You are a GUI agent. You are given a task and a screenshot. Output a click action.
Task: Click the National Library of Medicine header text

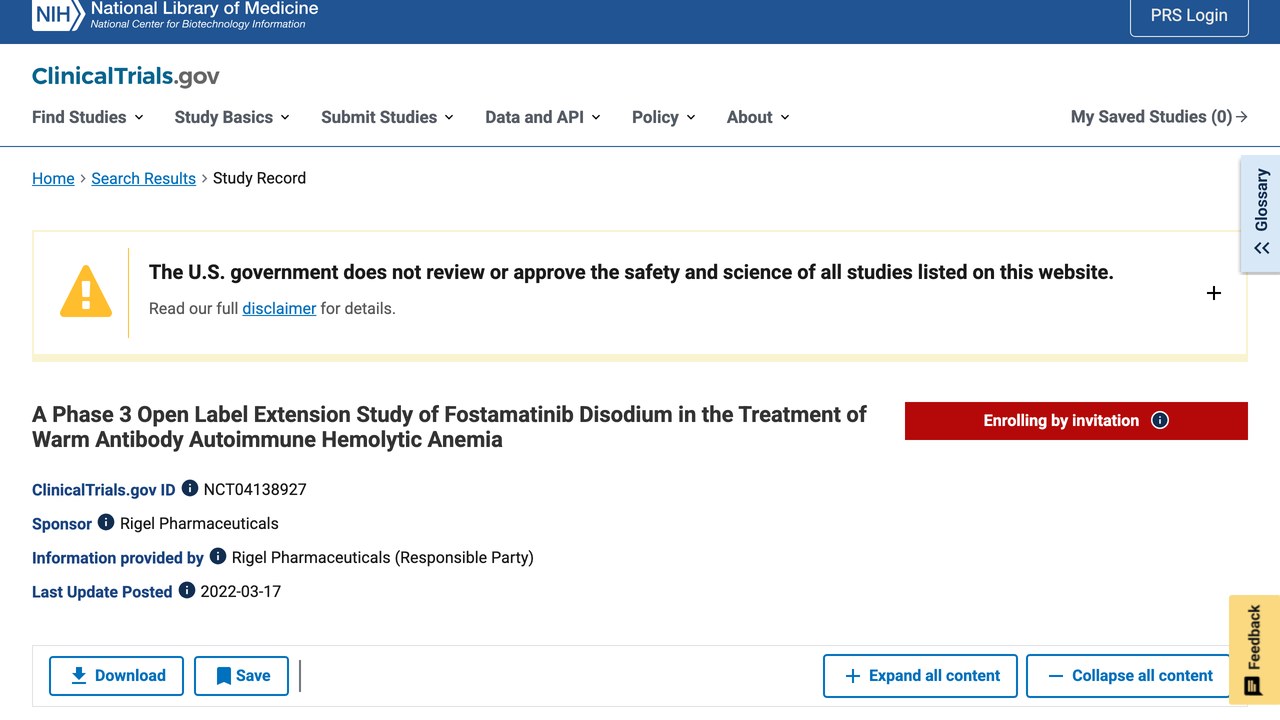204,9
